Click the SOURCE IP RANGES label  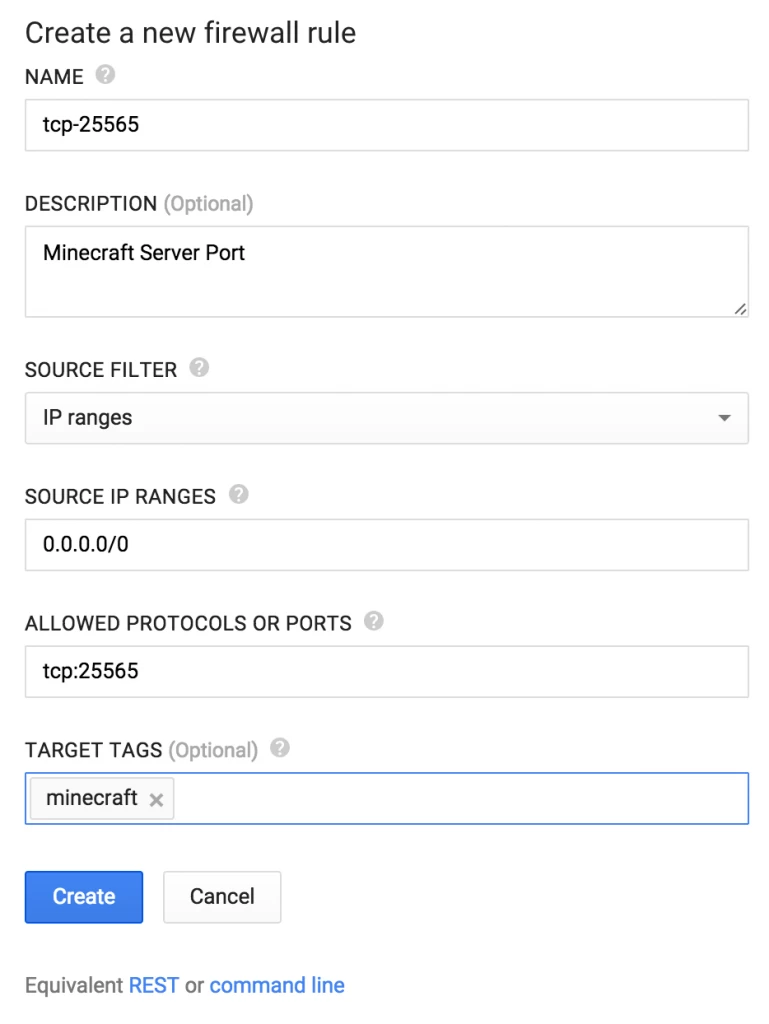(x=120, y=496)
